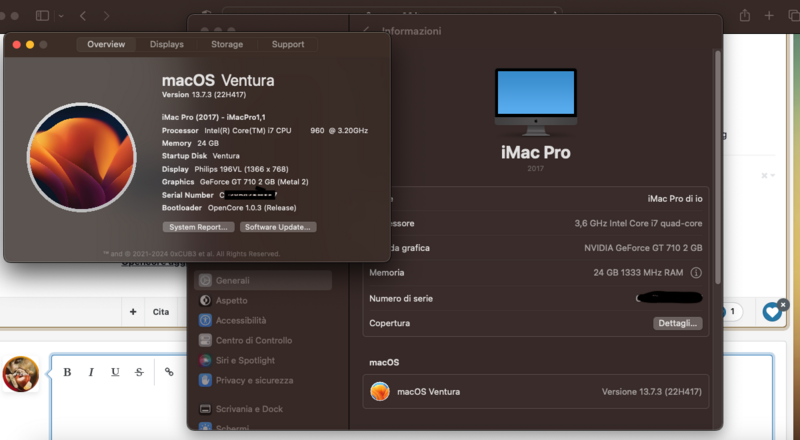Apply italic formatting in the editor
The height and width of the screenshot is (440, 800).
[x=90, y=372]
